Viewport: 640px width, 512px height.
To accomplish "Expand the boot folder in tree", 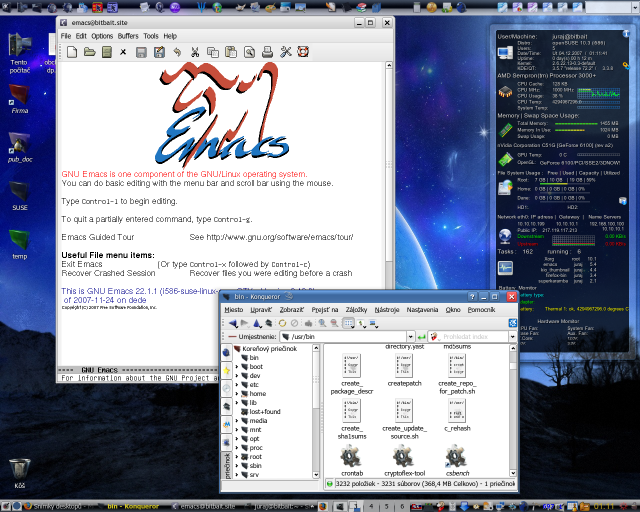I will point(237,367).
